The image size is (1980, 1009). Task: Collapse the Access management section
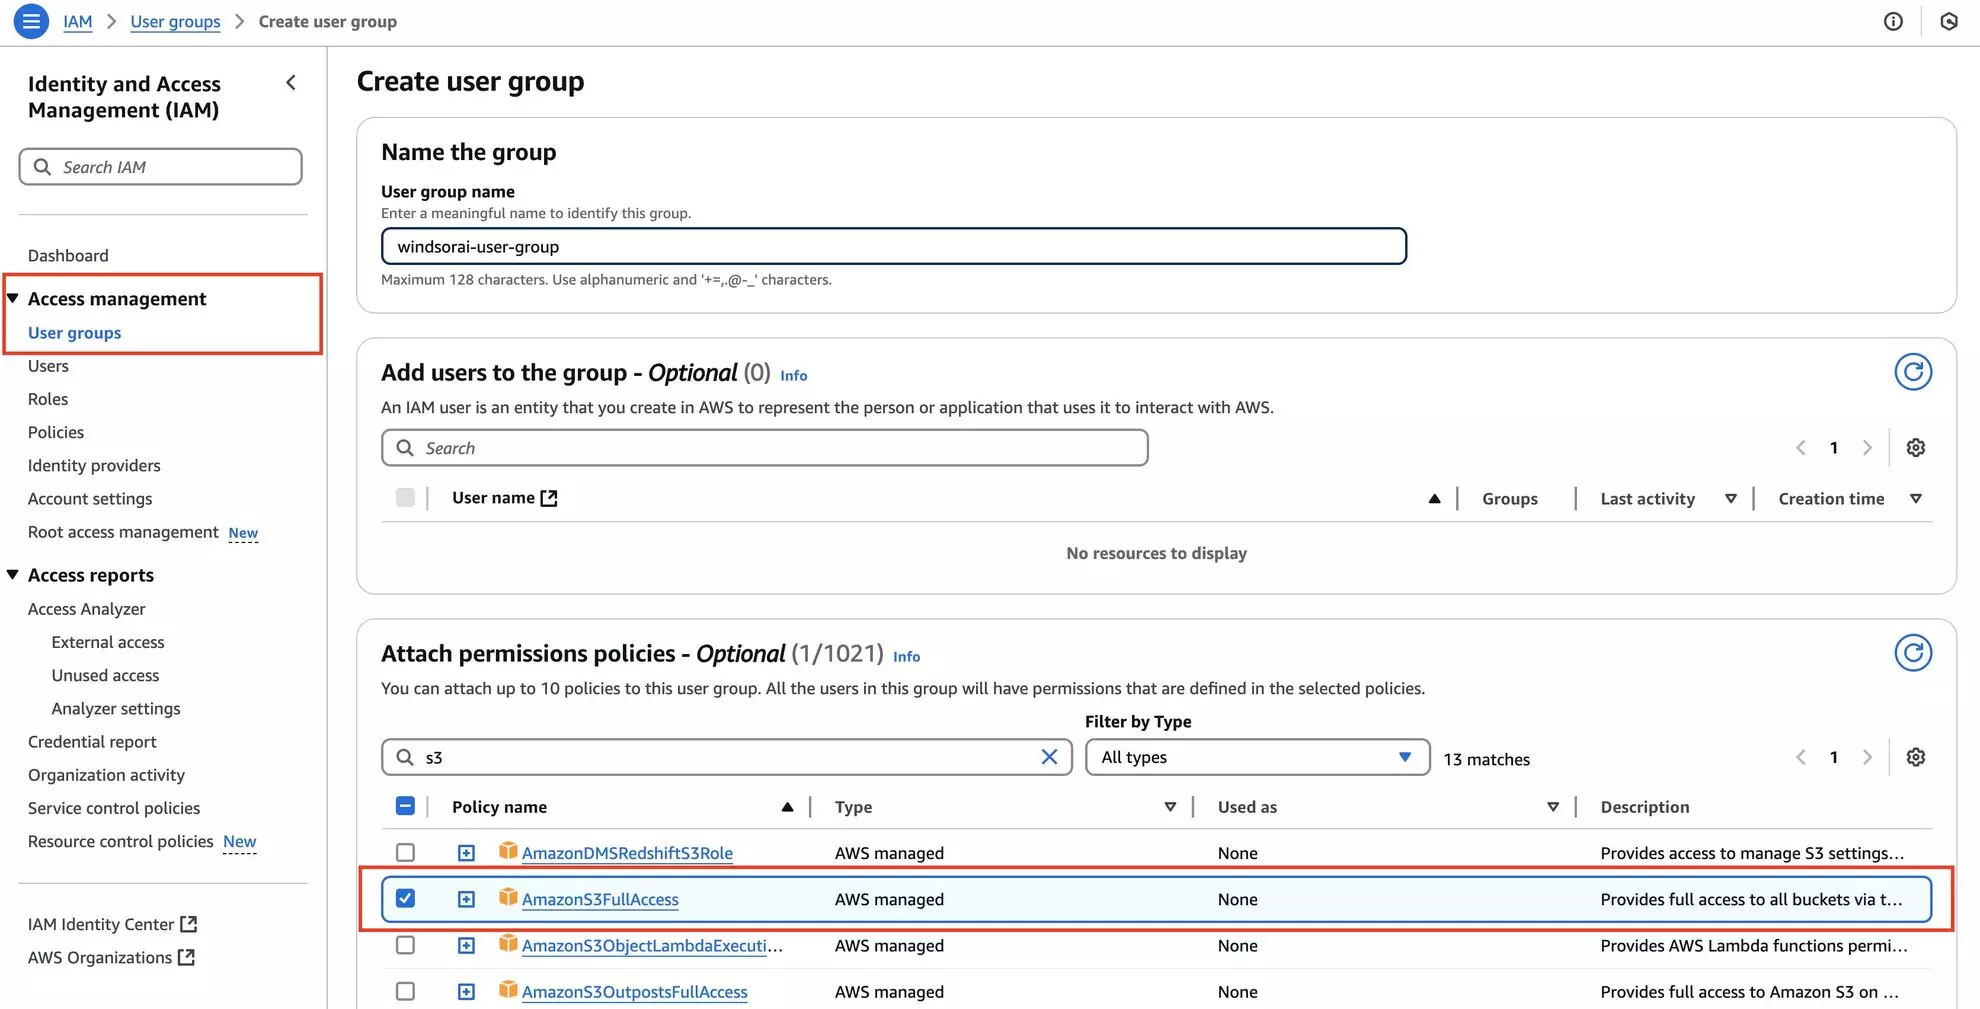[13, 298]
